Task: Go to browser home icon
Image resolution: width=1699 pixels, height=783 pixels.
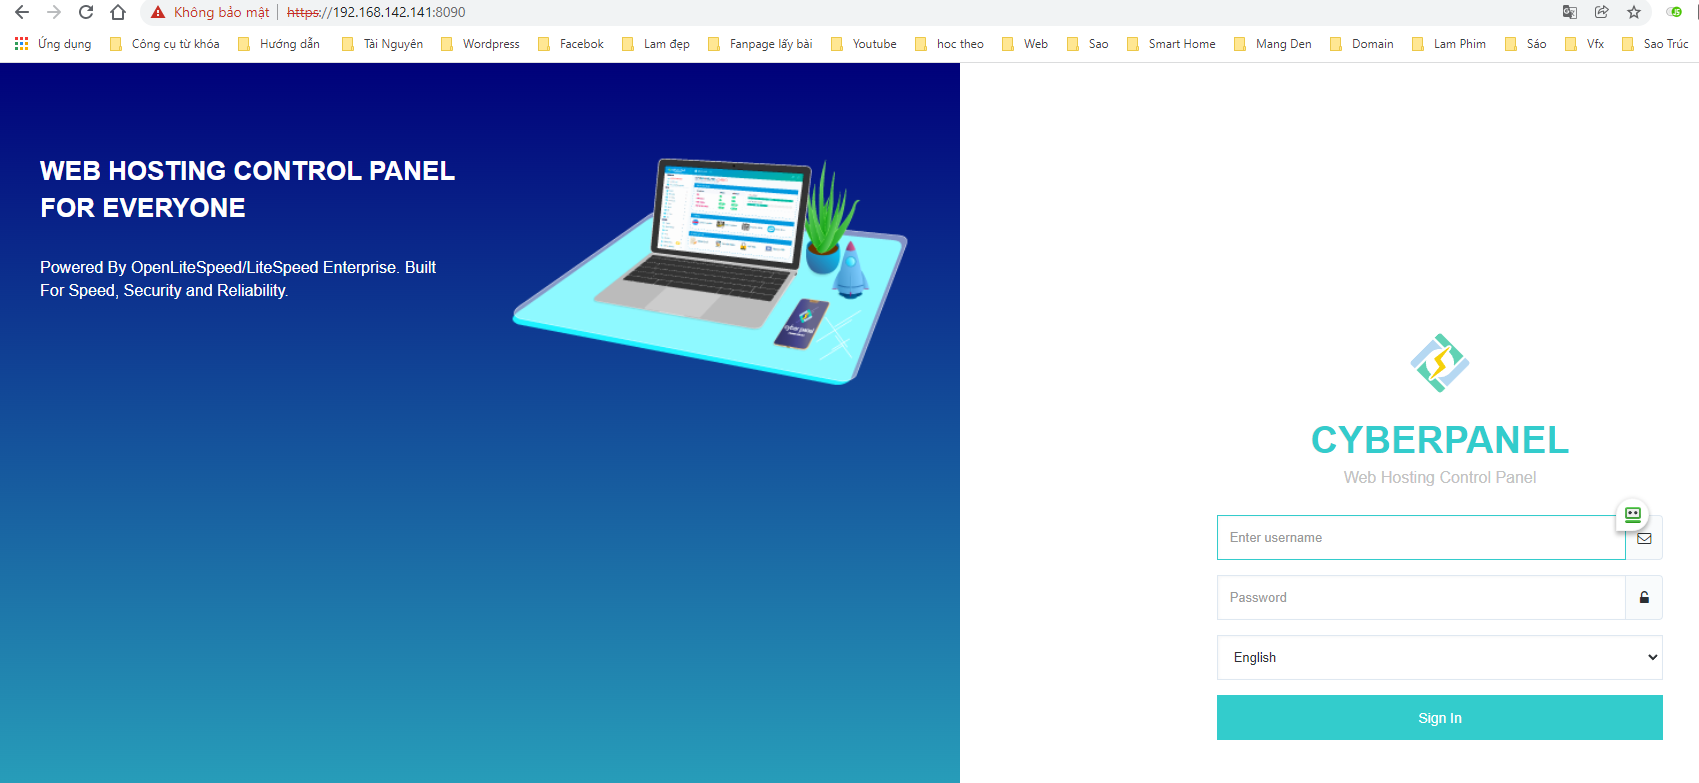Action: pyautogui.click(x=118, y=12)
